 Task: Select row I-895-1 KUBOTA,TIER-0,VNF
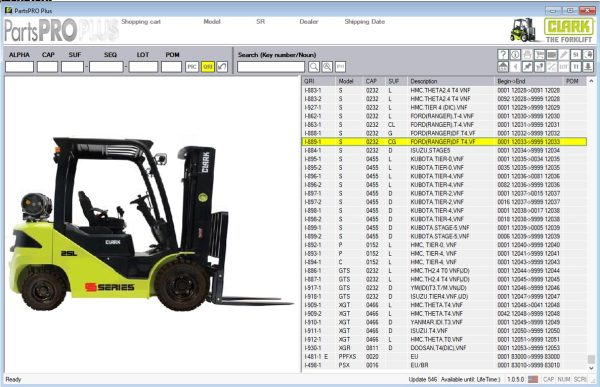click(444, 159)
